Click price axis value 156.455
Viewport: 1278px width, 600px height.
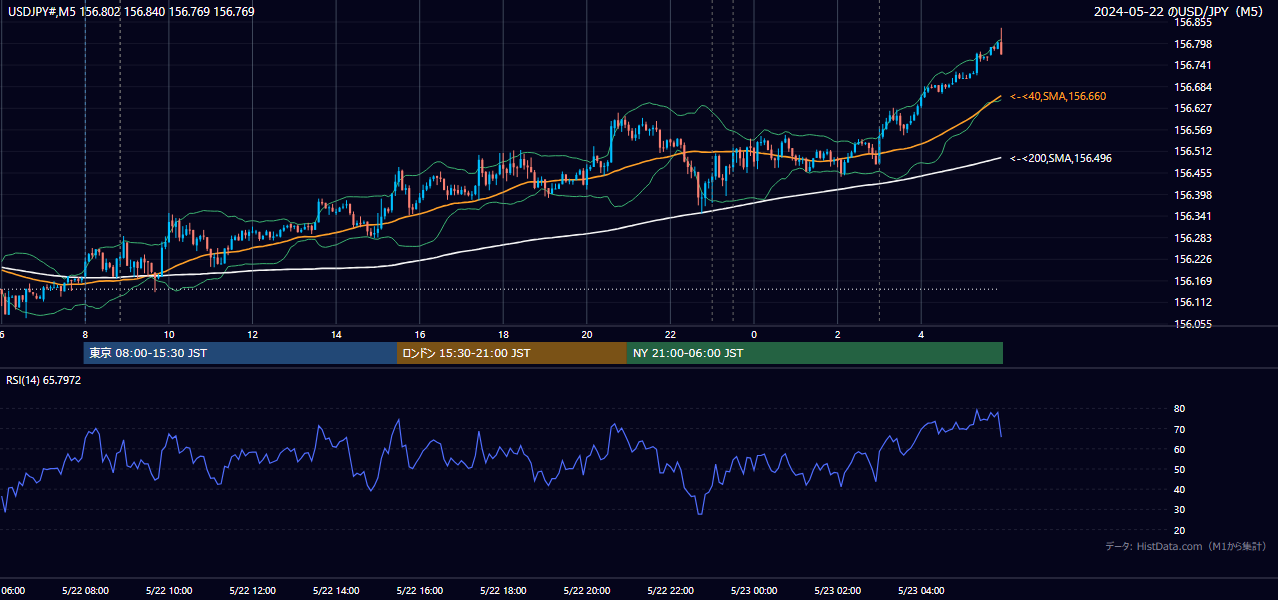coord(1193,173)
